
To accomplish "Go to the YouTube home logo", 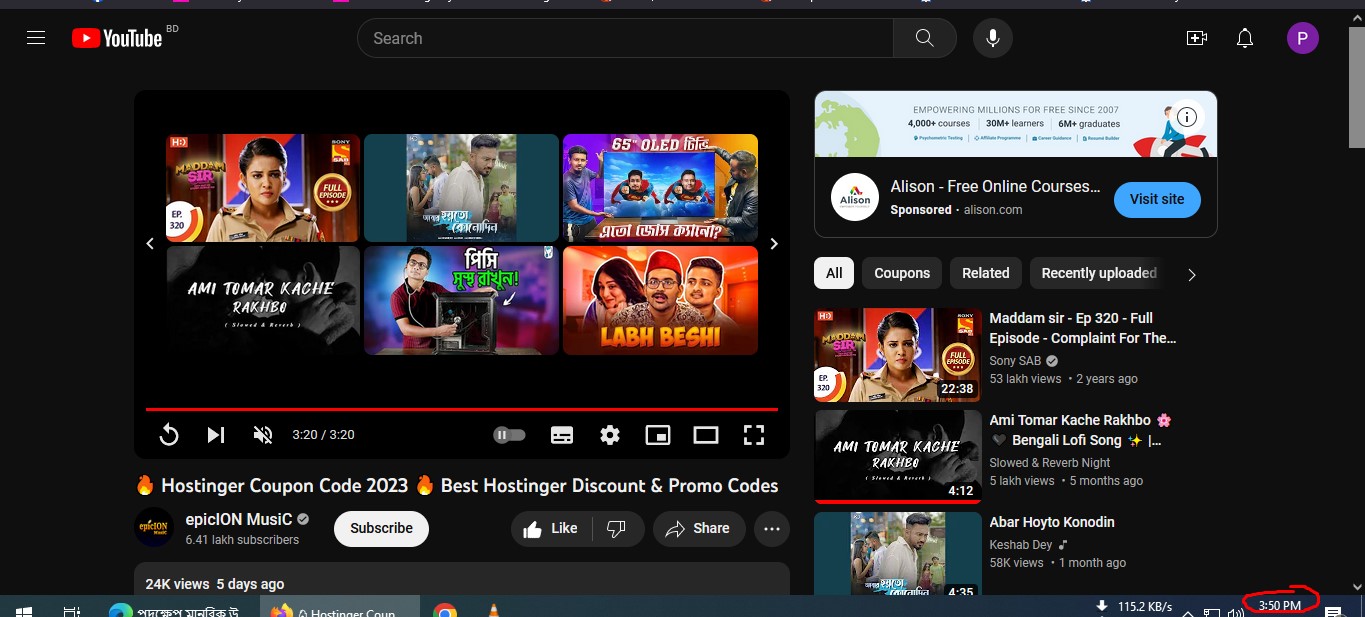I will [x=117, y=38].
